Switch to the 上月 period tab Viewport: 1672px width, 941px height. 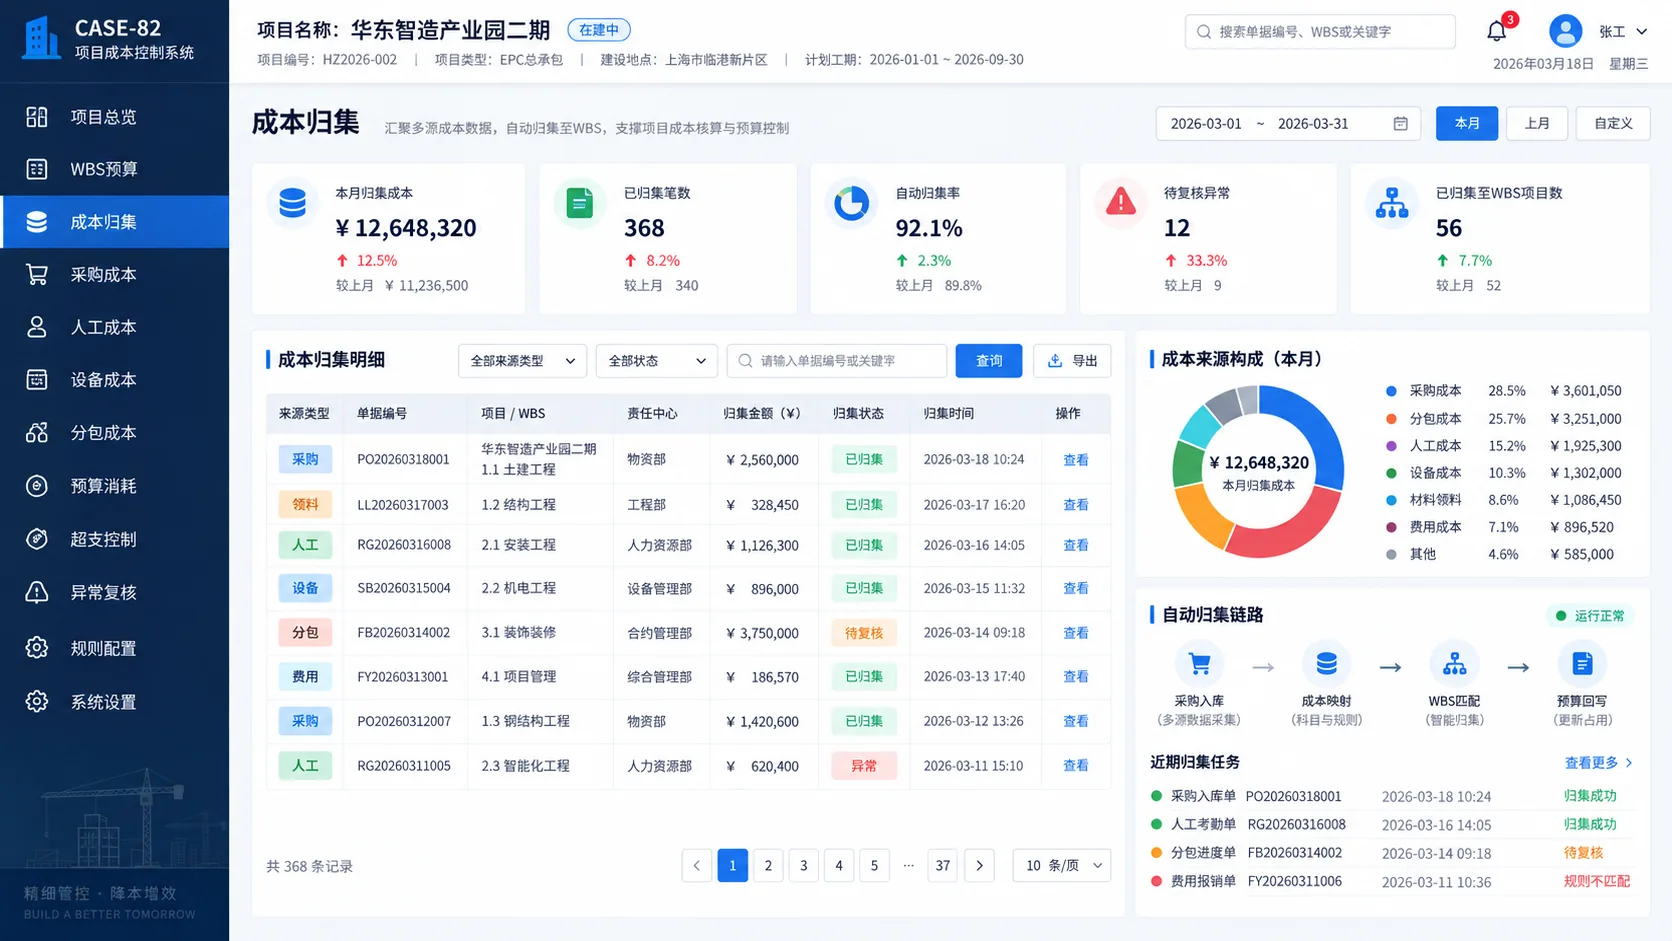tap(1537, 123)
